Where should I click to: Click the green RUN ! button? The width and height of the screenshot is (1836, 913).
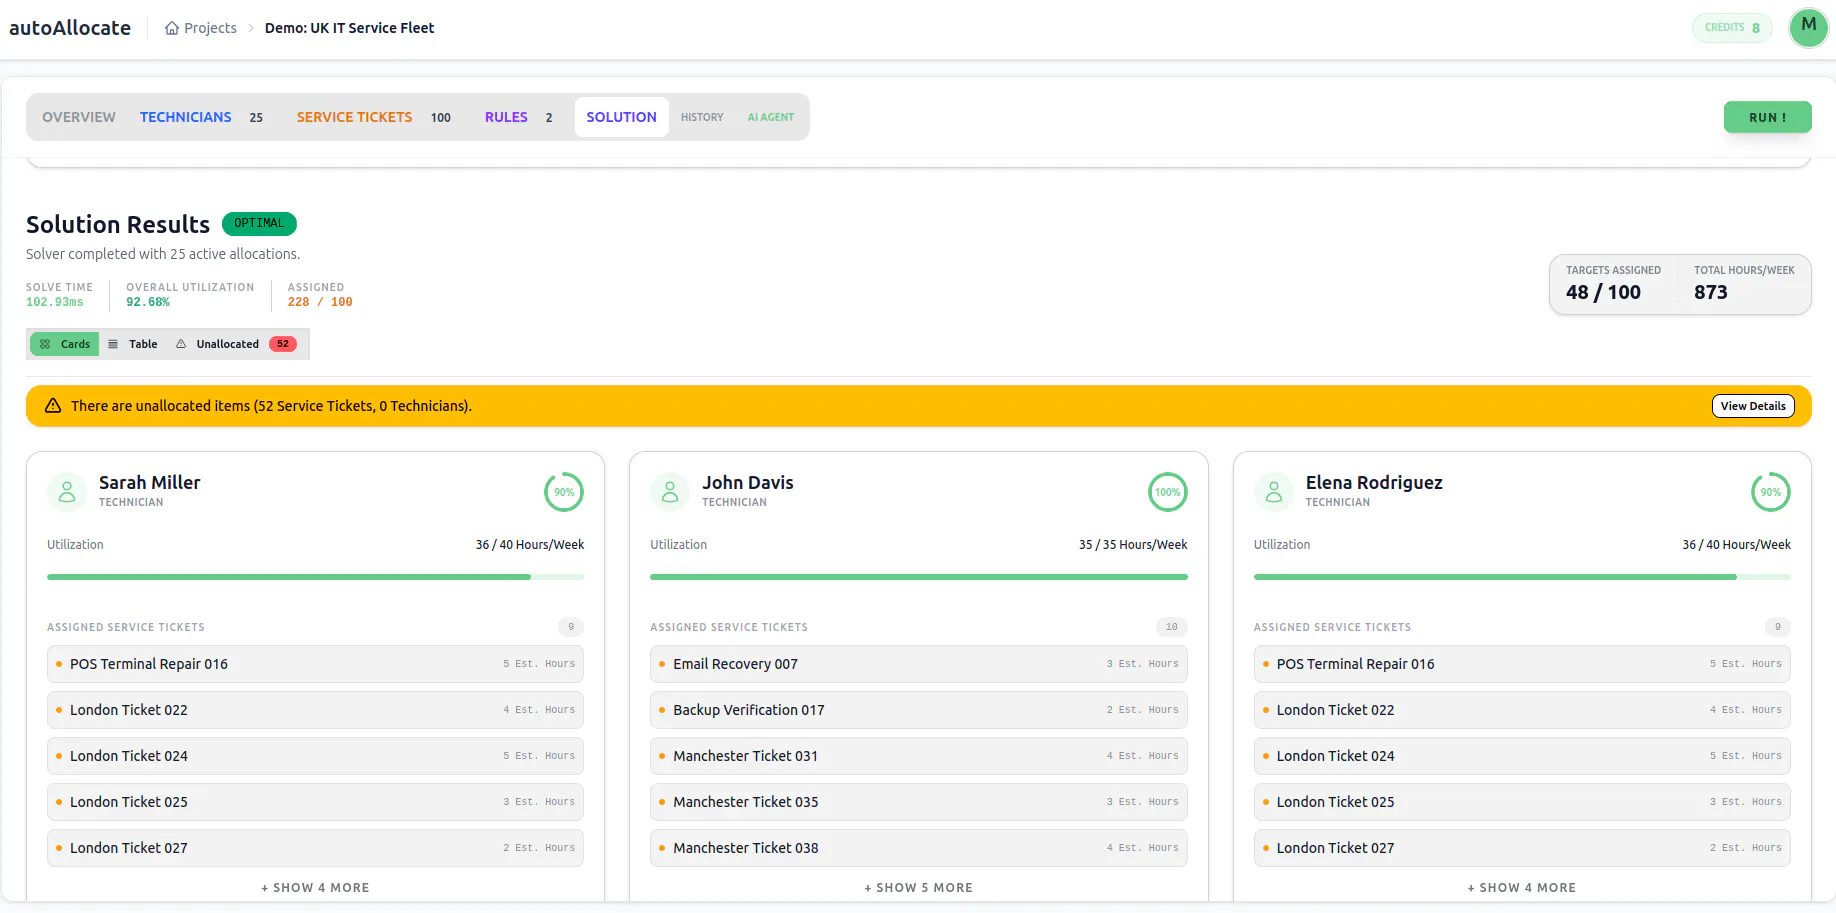[1767, 117]
